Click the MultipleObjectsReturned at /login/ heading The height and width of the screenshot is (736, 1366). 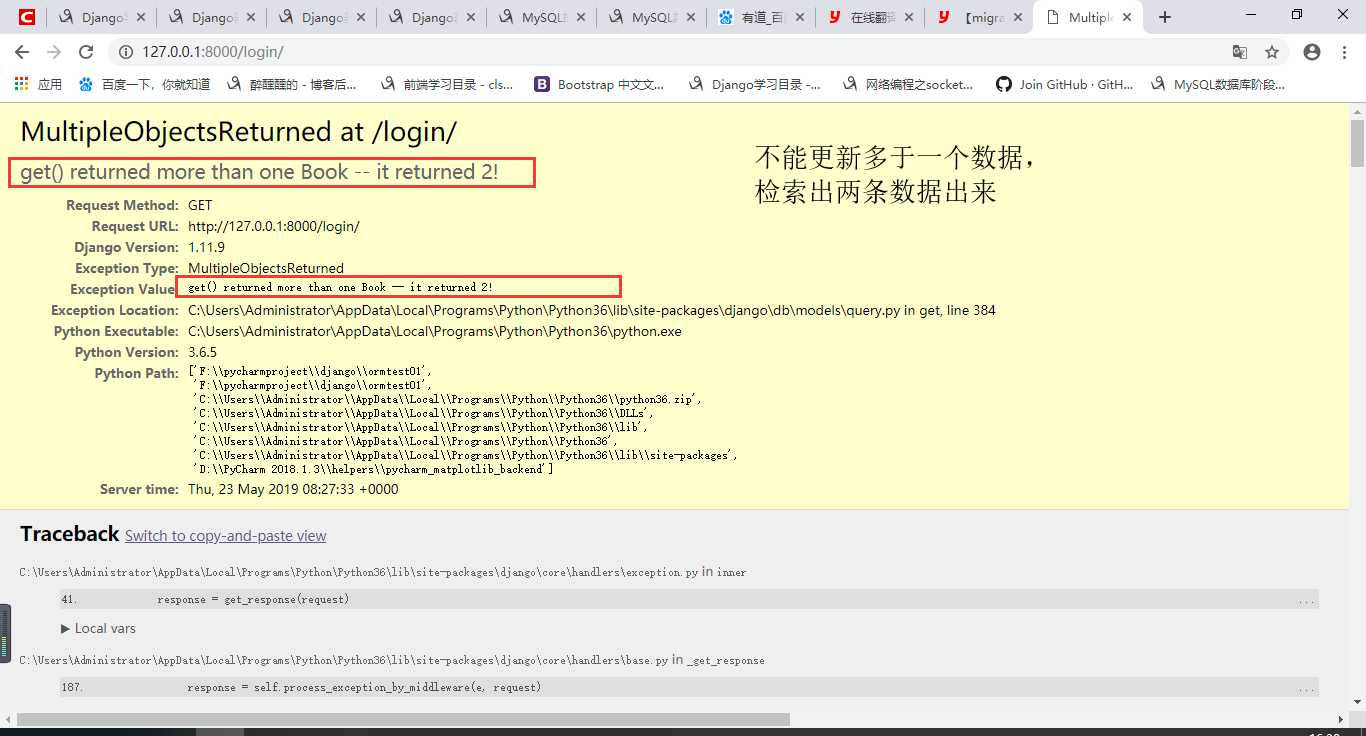click(x=238, y=132)
